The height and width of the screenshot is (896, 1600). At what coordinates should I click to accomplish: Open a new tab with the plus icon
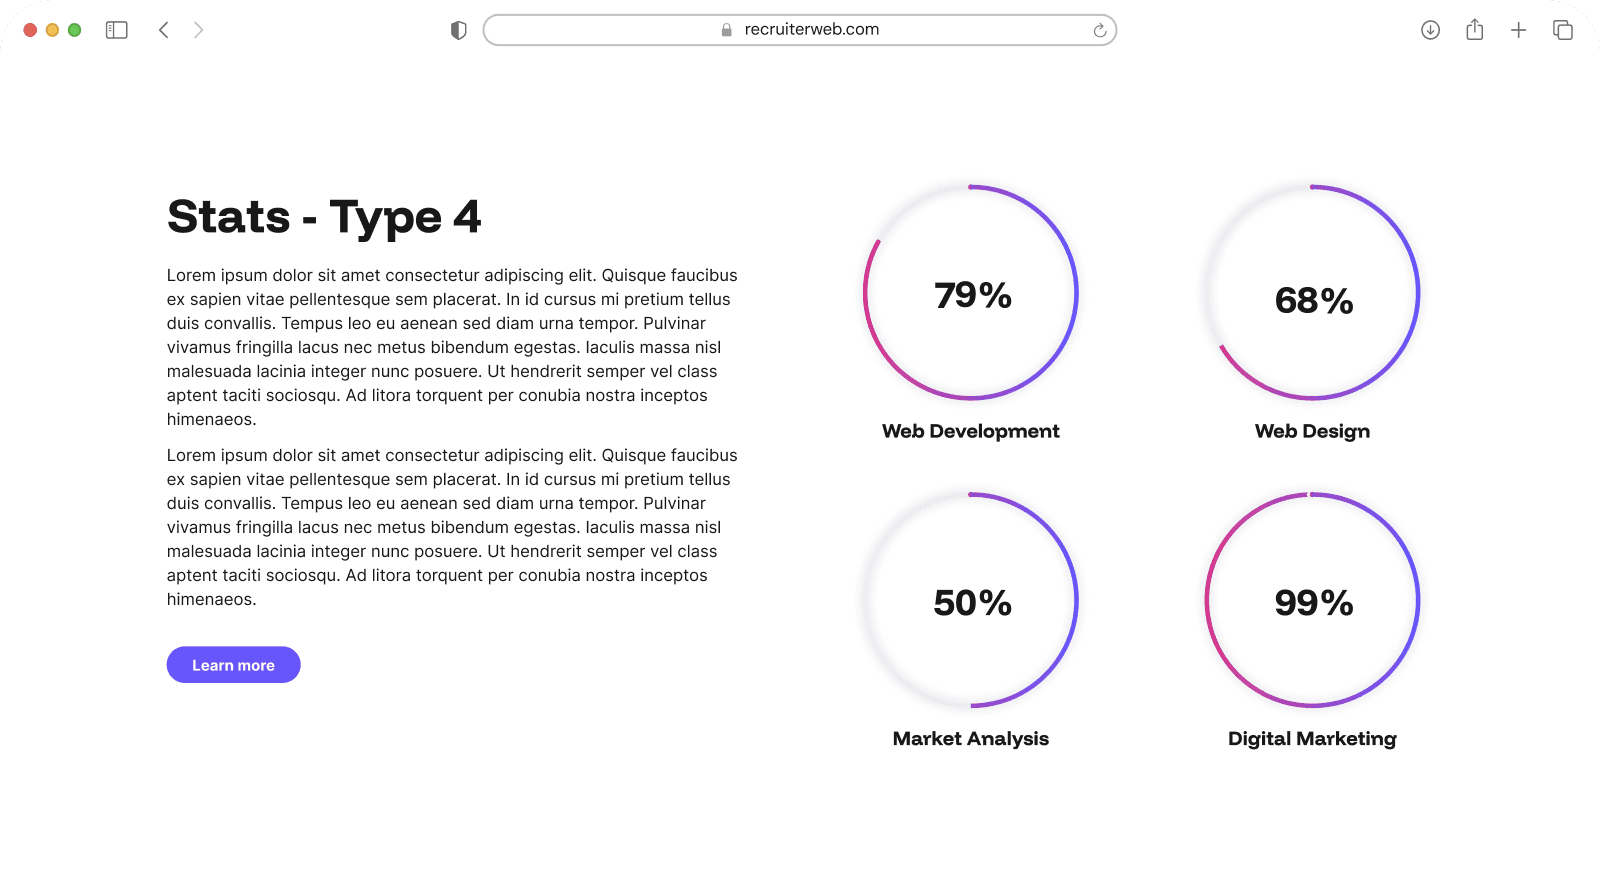coord(1517,29)
